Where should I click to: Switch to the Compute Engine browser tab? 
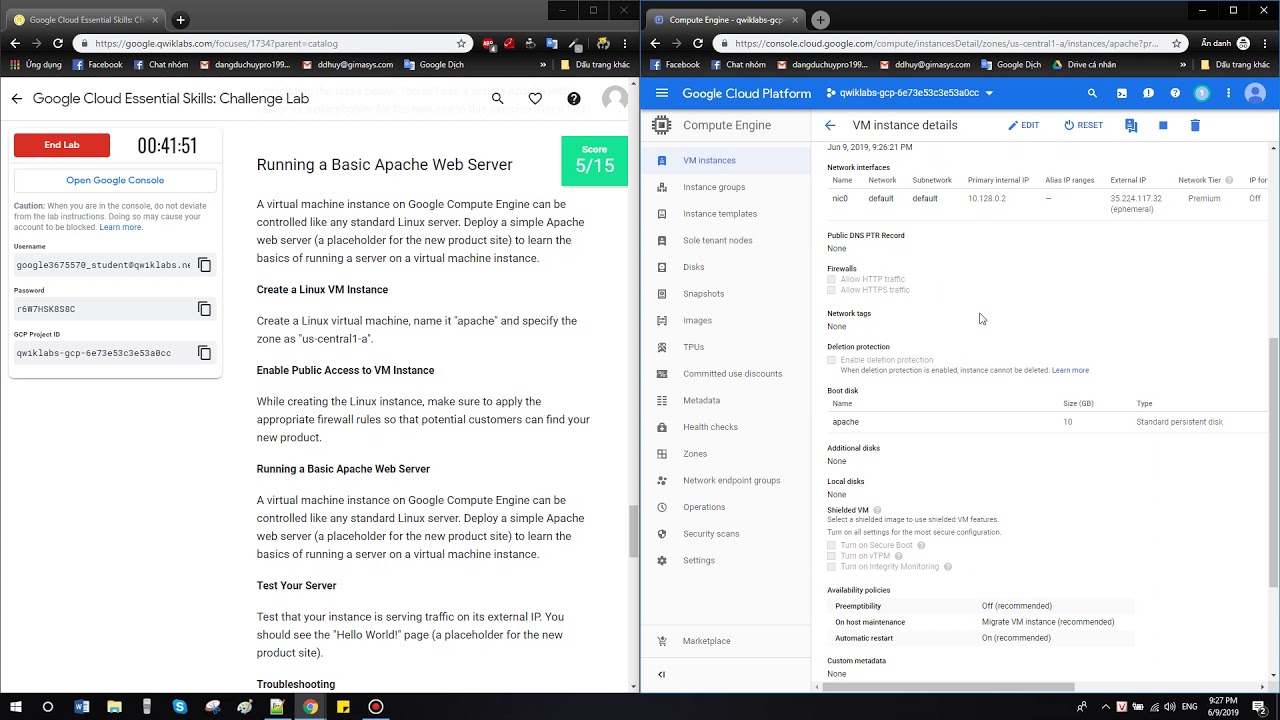click(x=725, y=20)
